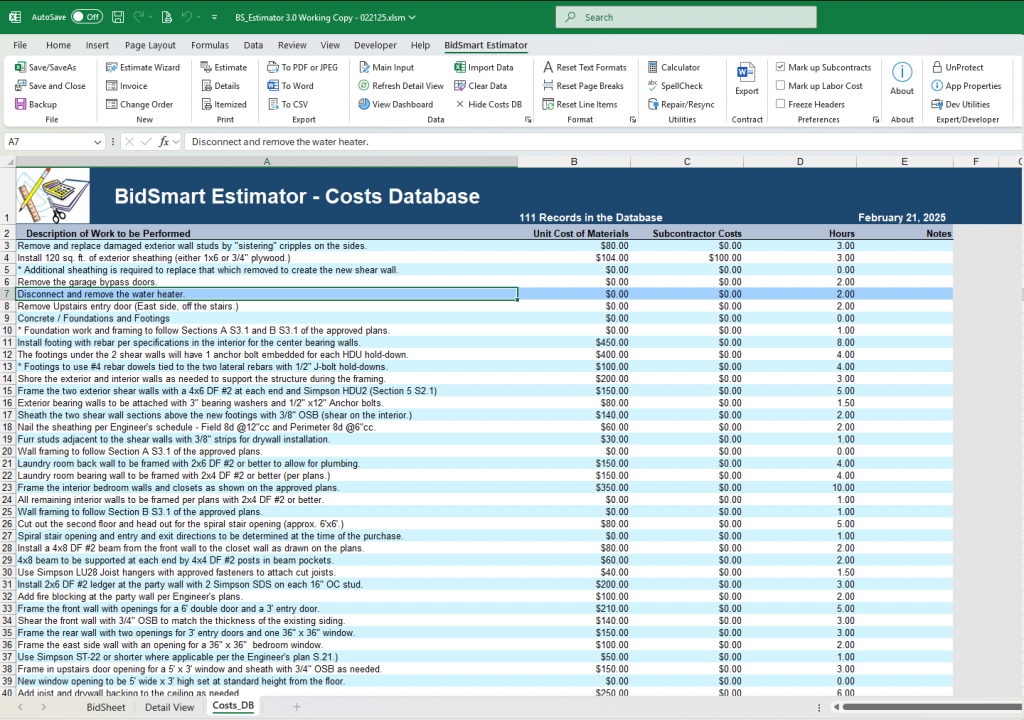Screen dimensions: 1024x720
Task: Open Format group dialog launcher
Action: (x=632, y=120)
